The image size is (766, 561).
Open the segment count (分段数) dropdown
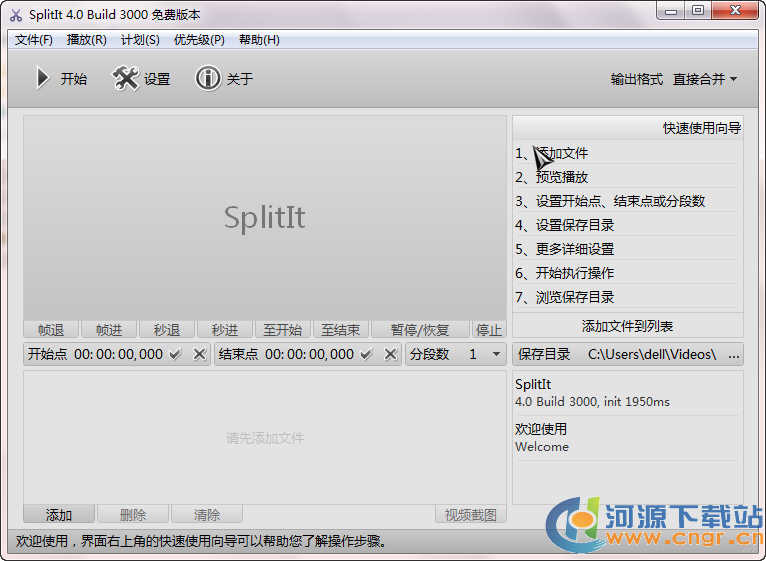[x=496, y=354]
